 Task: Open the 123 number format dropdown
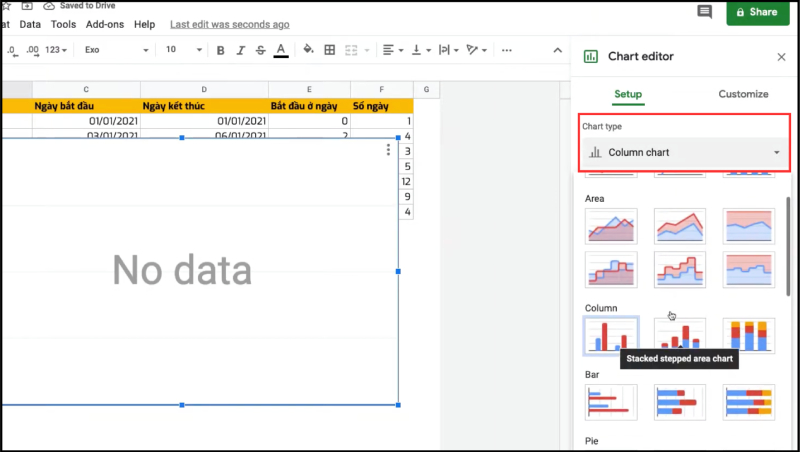(x=56, y=49)
